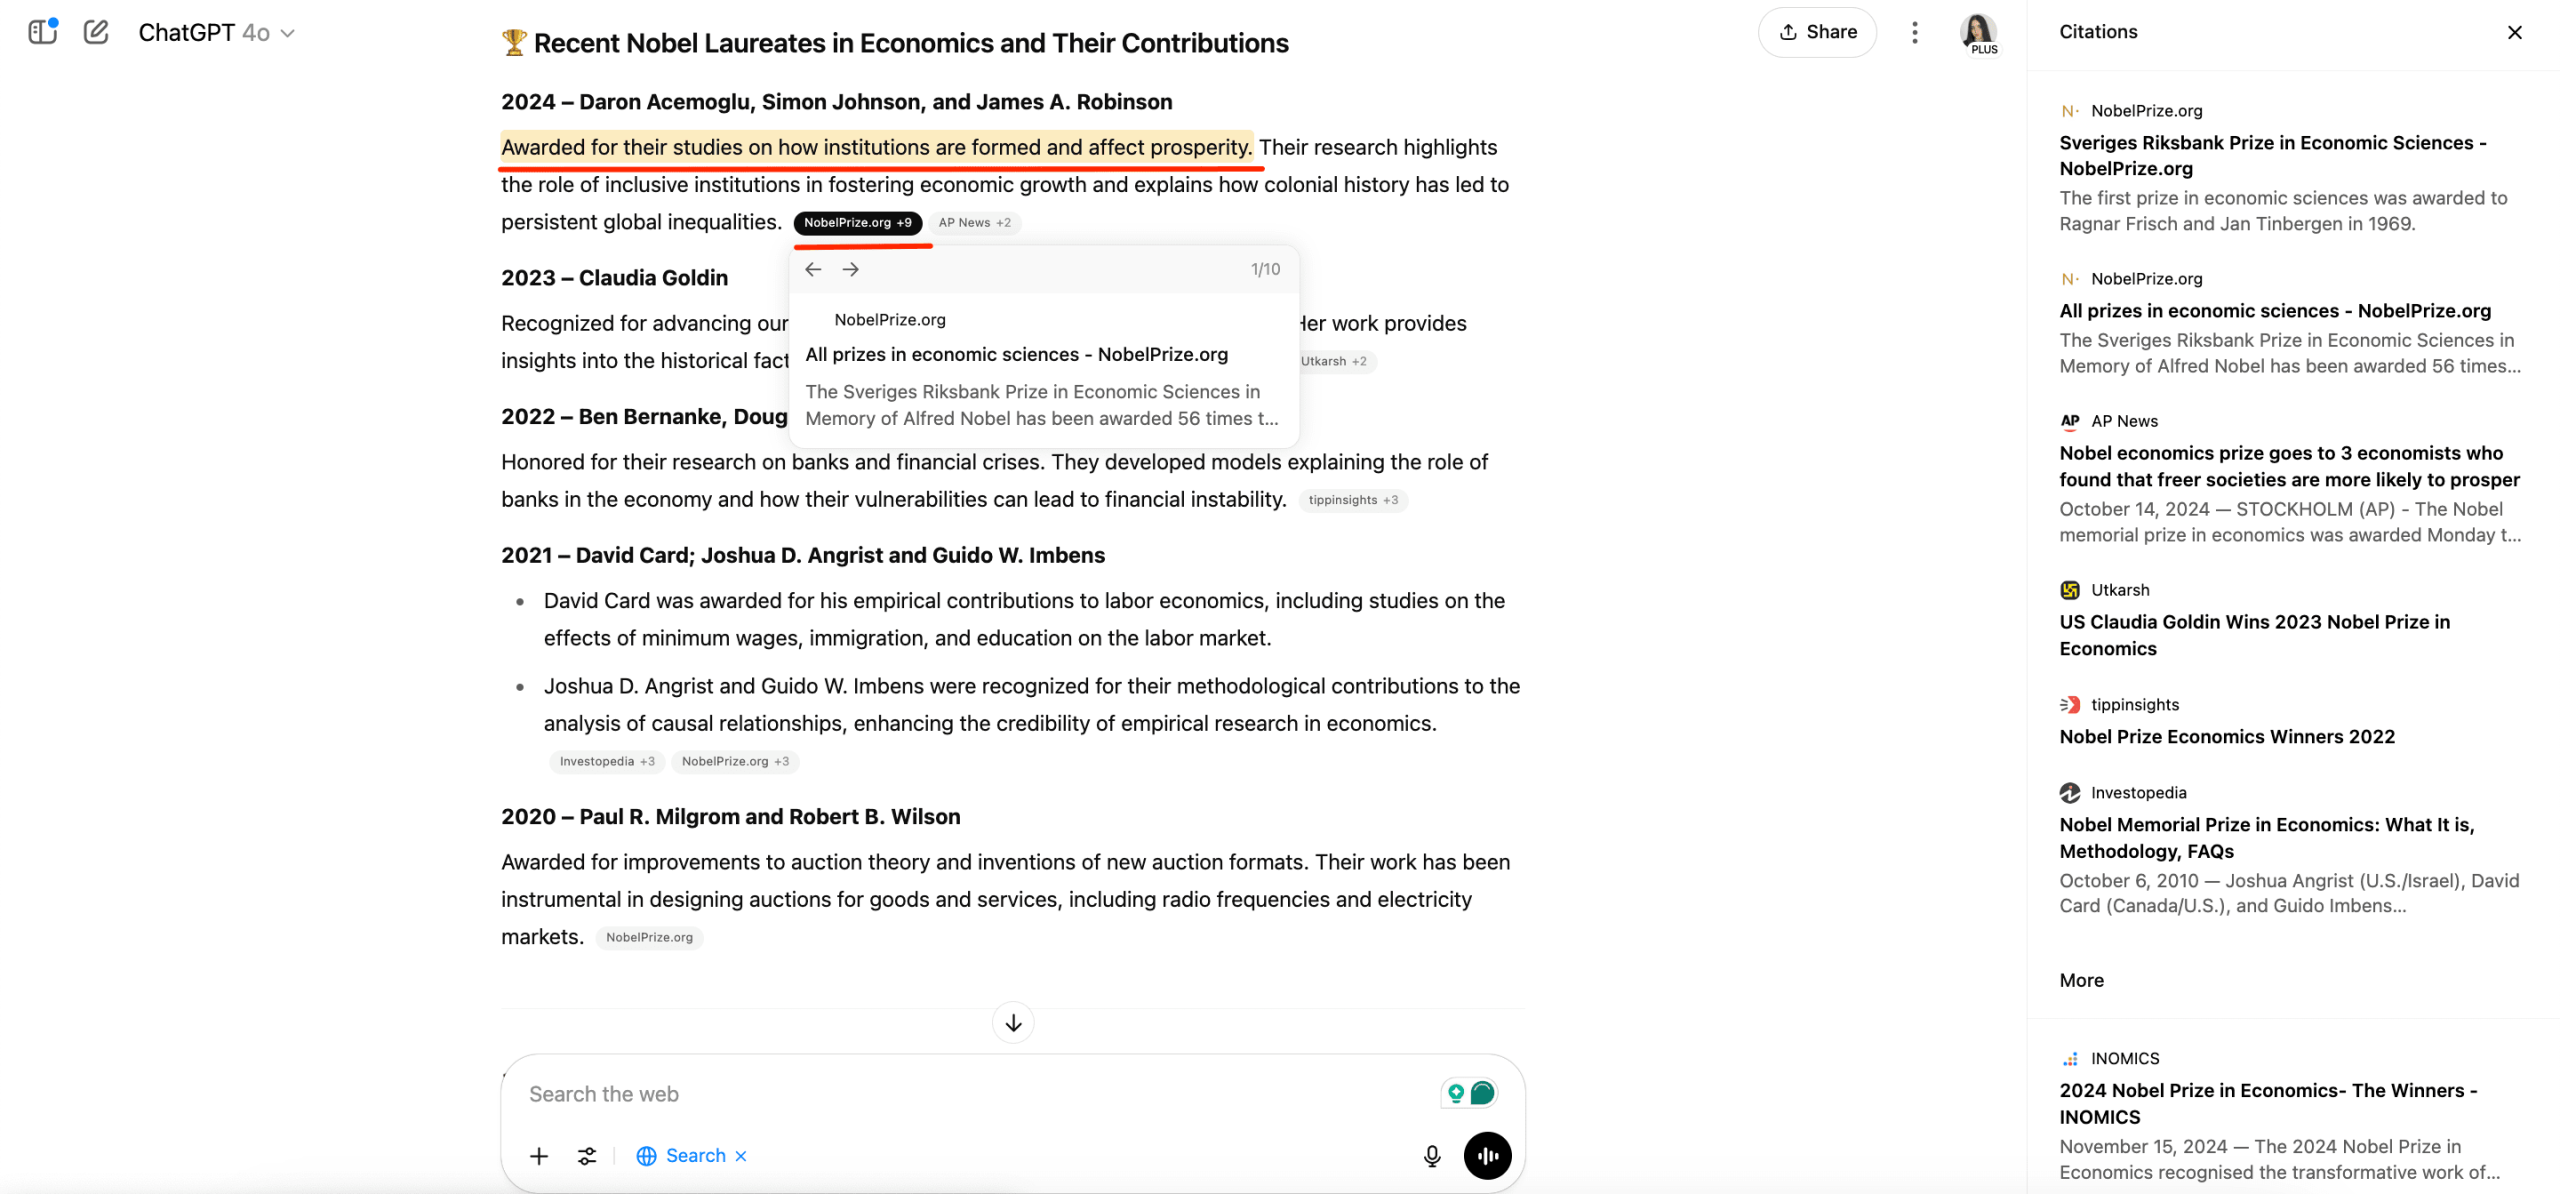Go to next citation in popup
Screen dimensions: 2560x1194
point(850,269)
